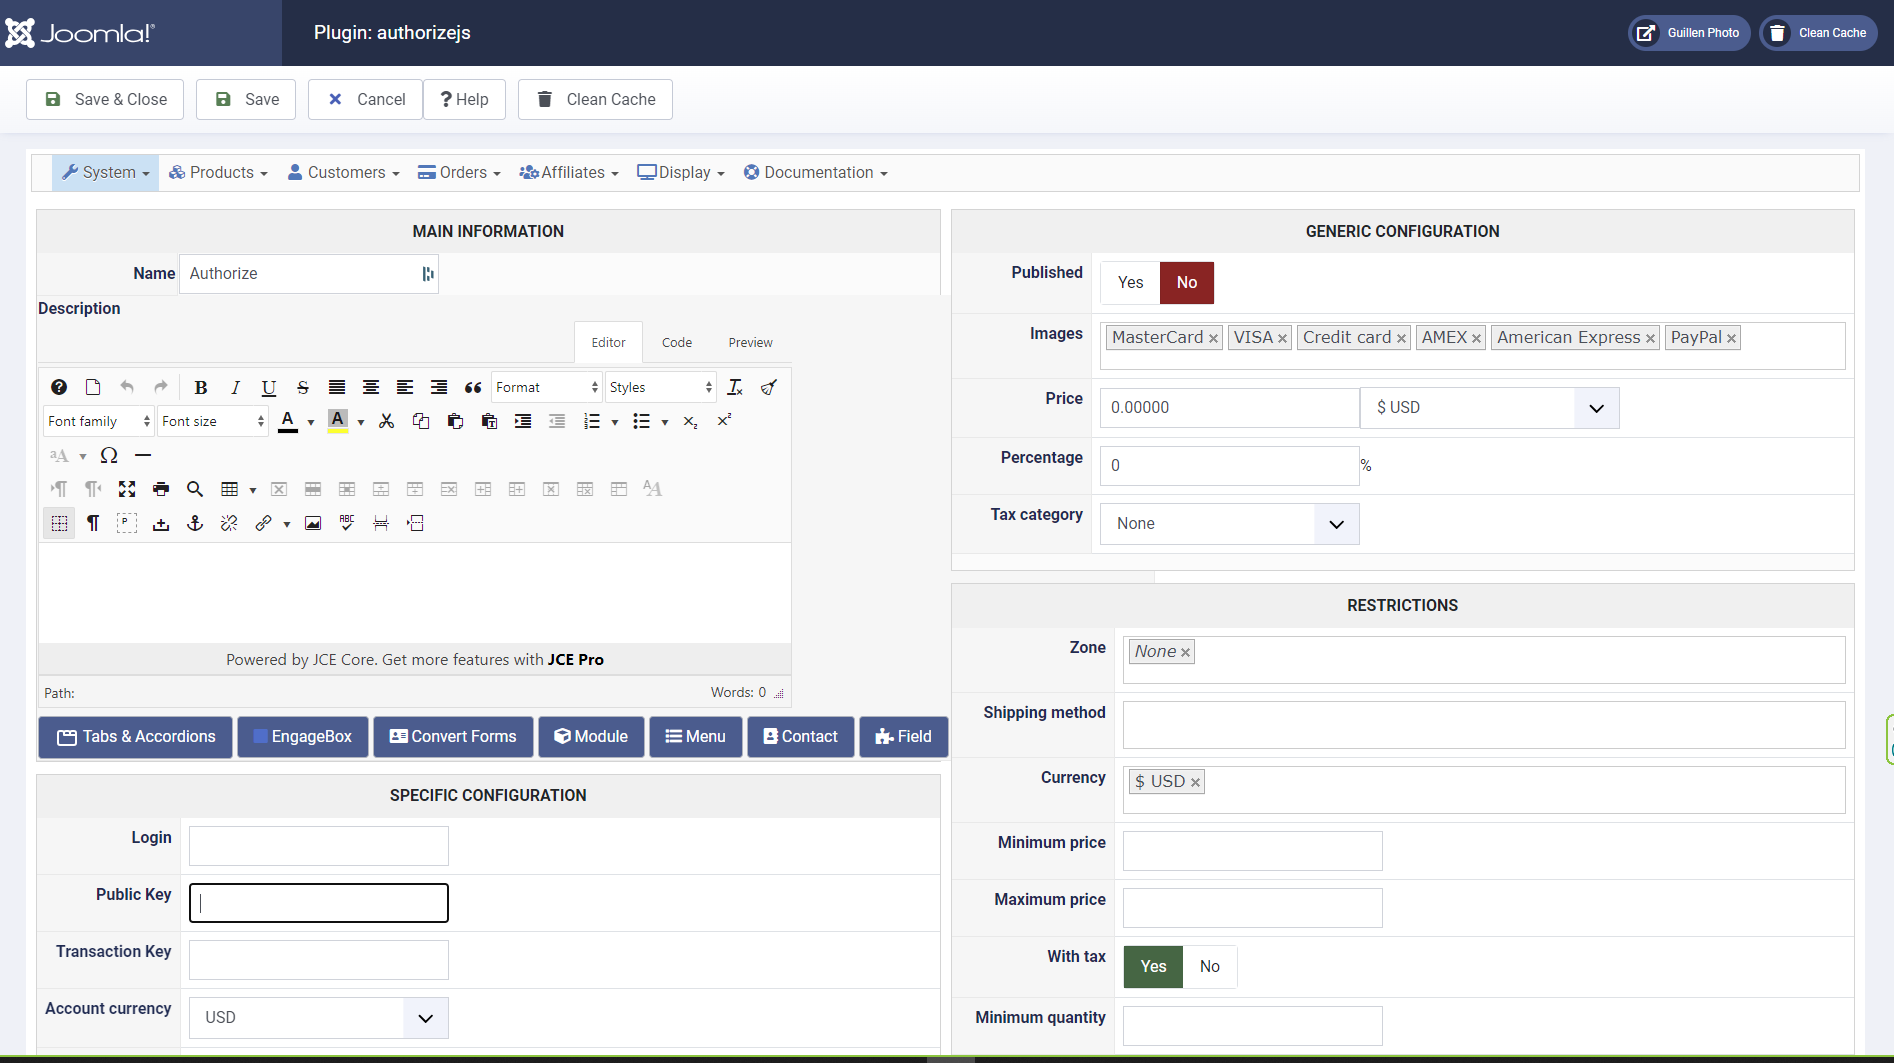Switch to the Preview tab
The image size is (1894, 1063).
750,343
